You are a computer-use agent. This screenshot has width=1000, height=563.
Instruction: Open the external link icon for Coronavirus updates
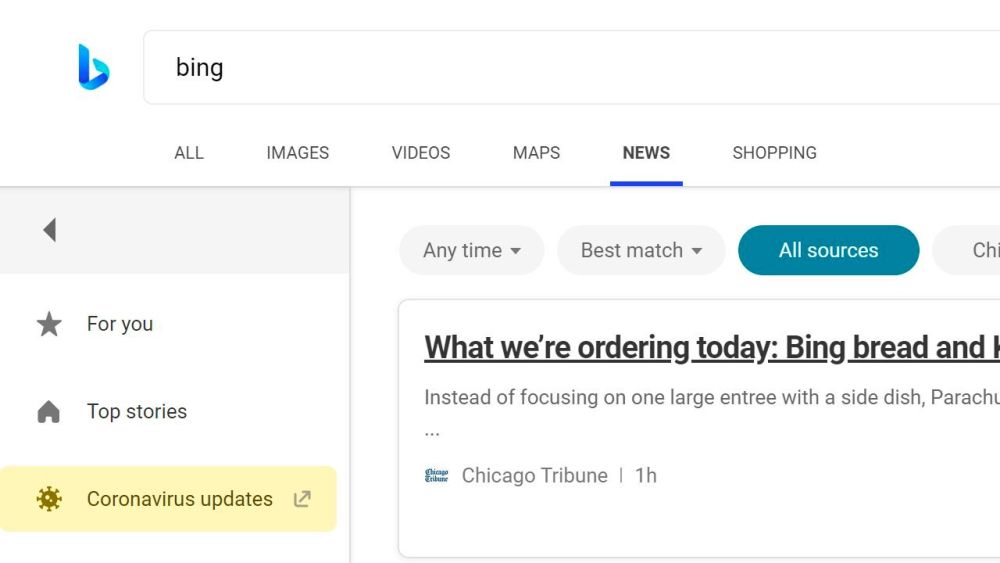pos(301,499)
